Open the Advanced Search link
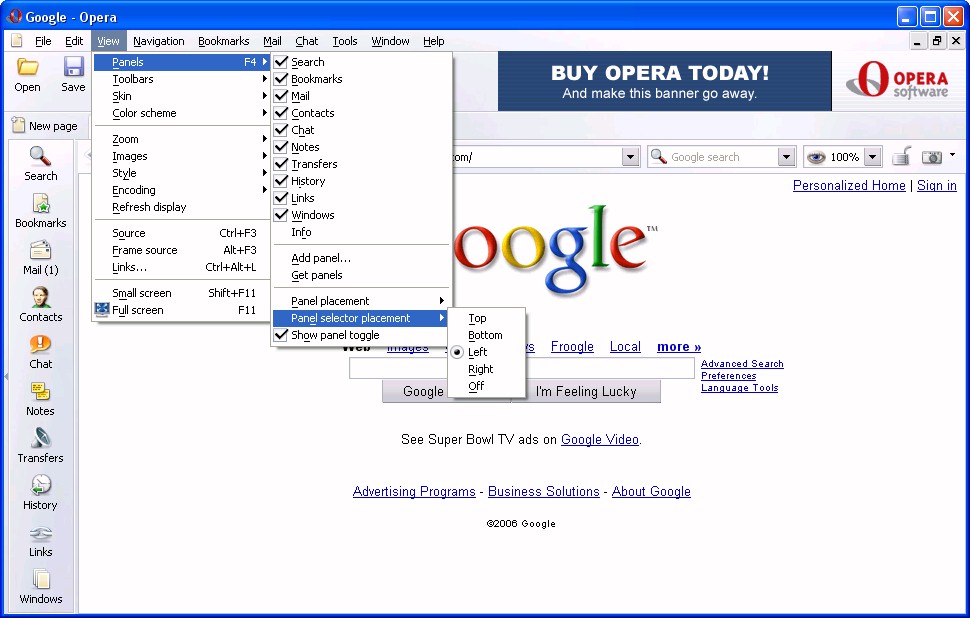The width and height of the screenshot is (970, 618). tap(742, 364)
